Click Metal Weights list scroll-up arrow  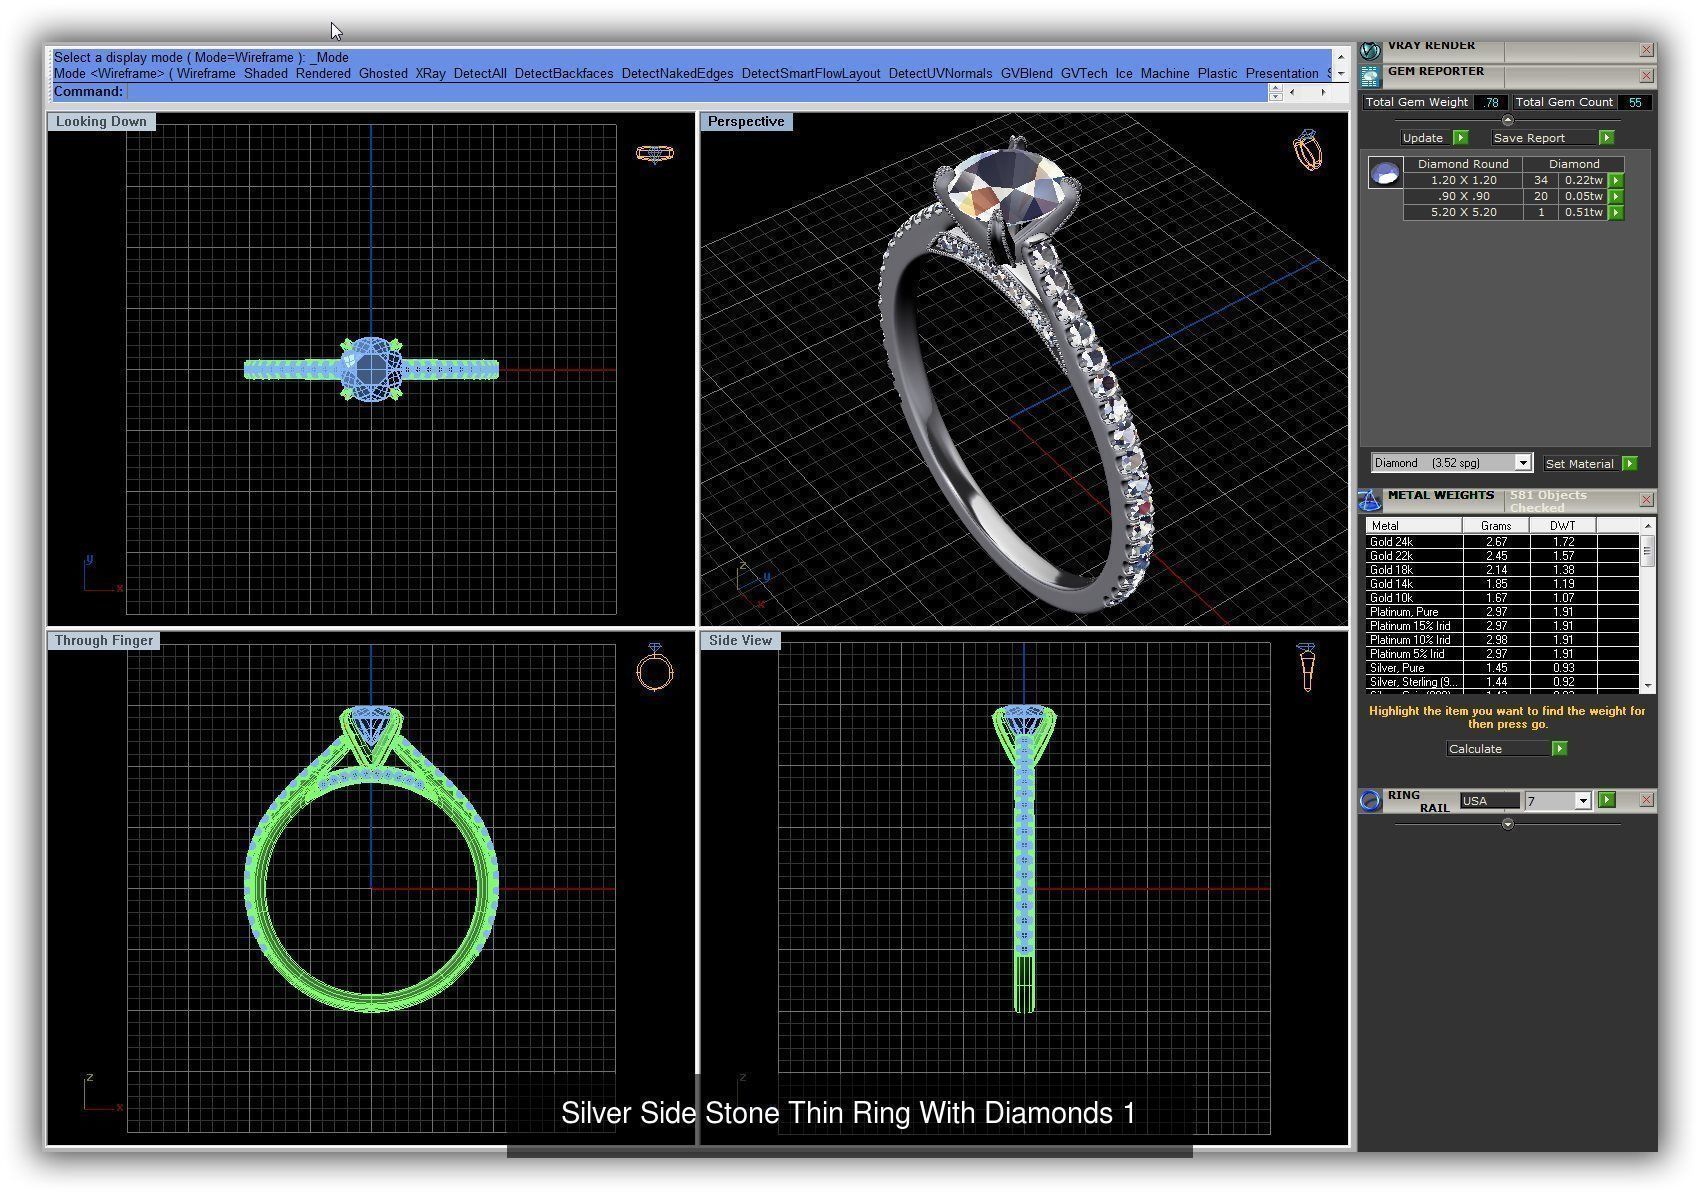pyautogui.click(x=1647, y=526)
